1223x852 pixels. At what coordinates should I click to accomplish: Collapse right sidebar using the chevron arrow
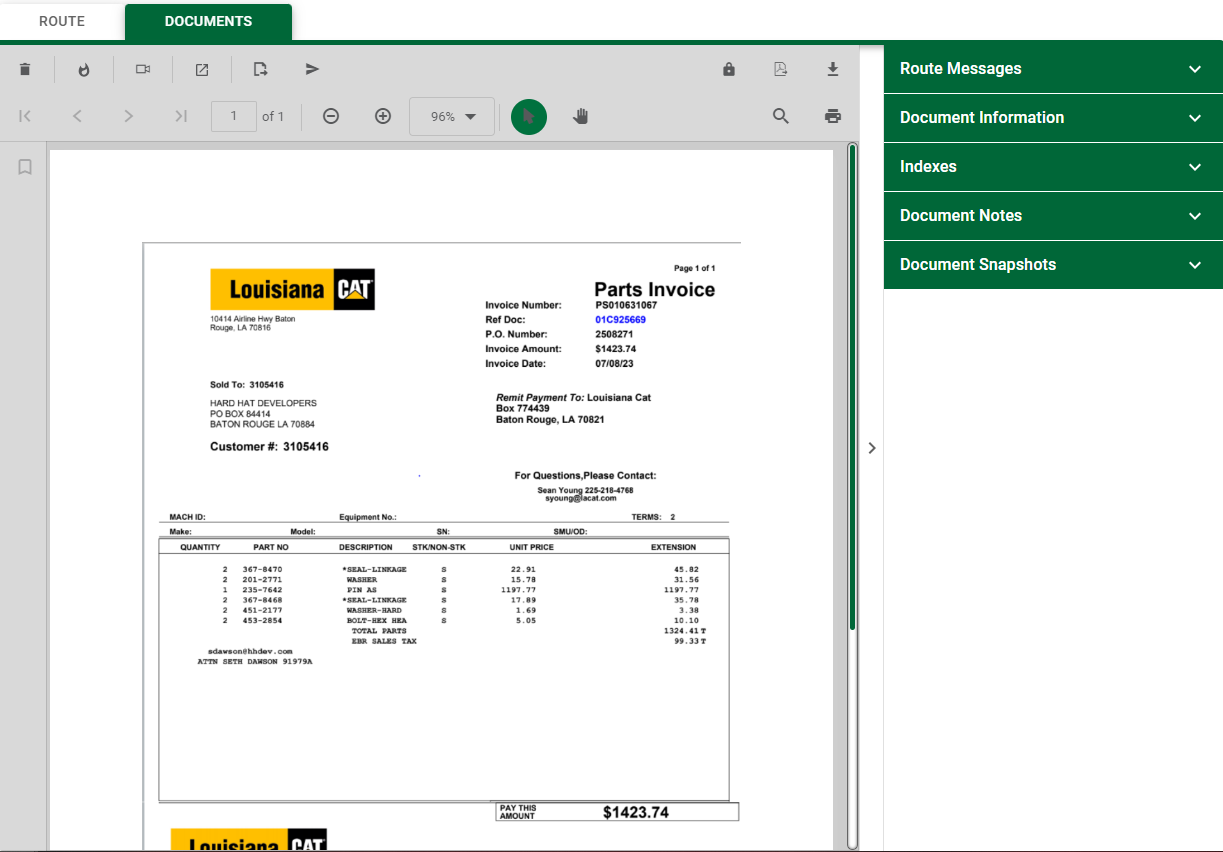click(872, 448)
